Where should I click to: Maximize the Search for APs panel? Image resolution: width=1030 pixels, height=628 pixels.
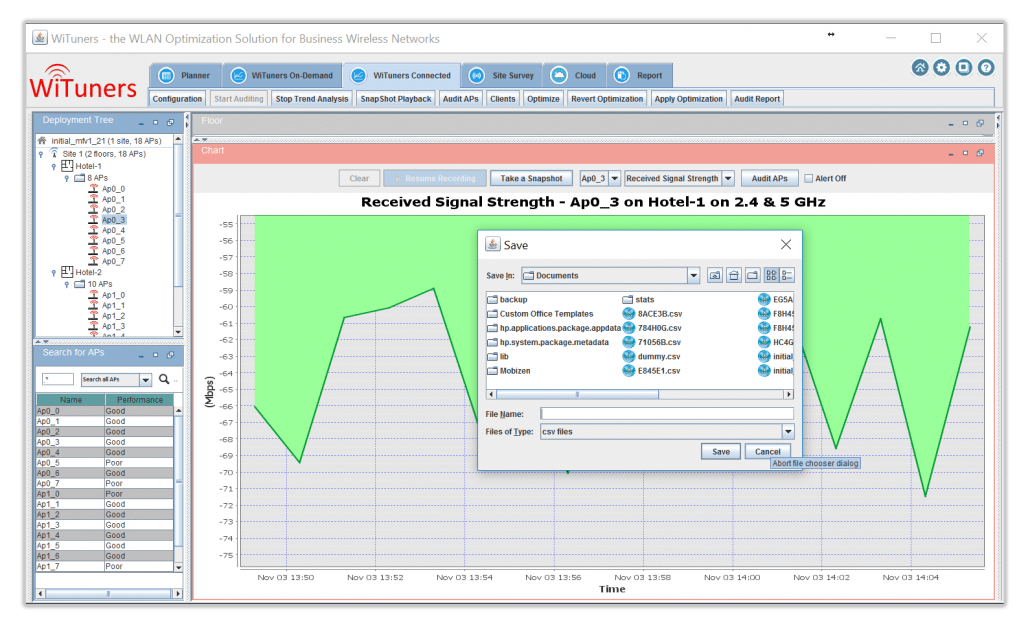coord(156,355)
